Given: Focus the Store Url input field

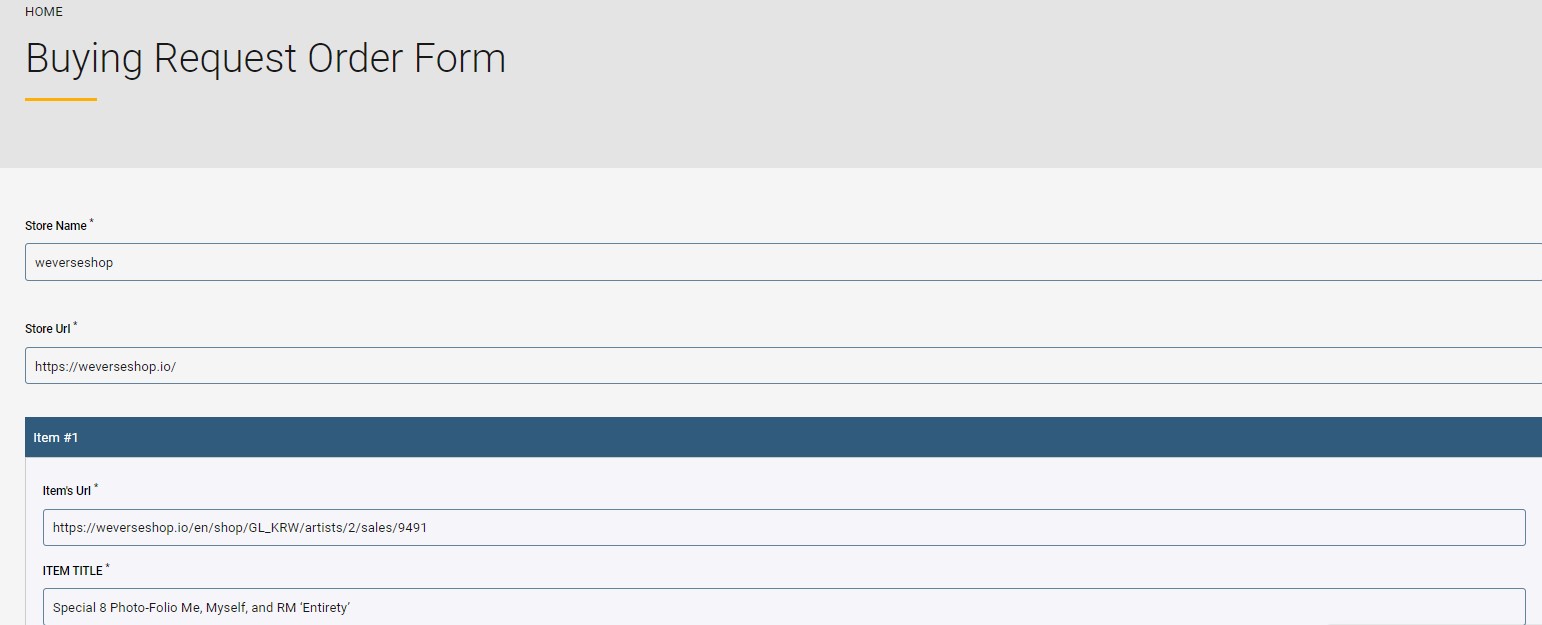Looking at the screenshot, I should pos(780,366).
